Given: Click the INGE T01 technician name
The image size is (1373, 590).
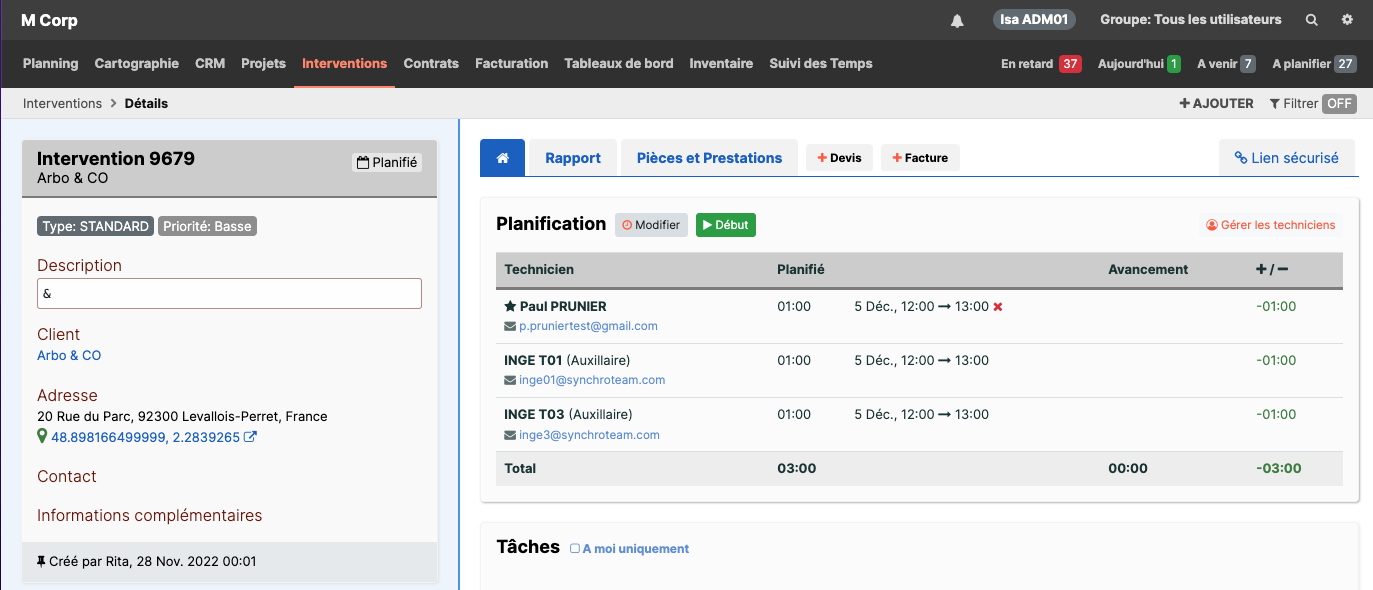Looking at the screenshot, I should point(534,360).
